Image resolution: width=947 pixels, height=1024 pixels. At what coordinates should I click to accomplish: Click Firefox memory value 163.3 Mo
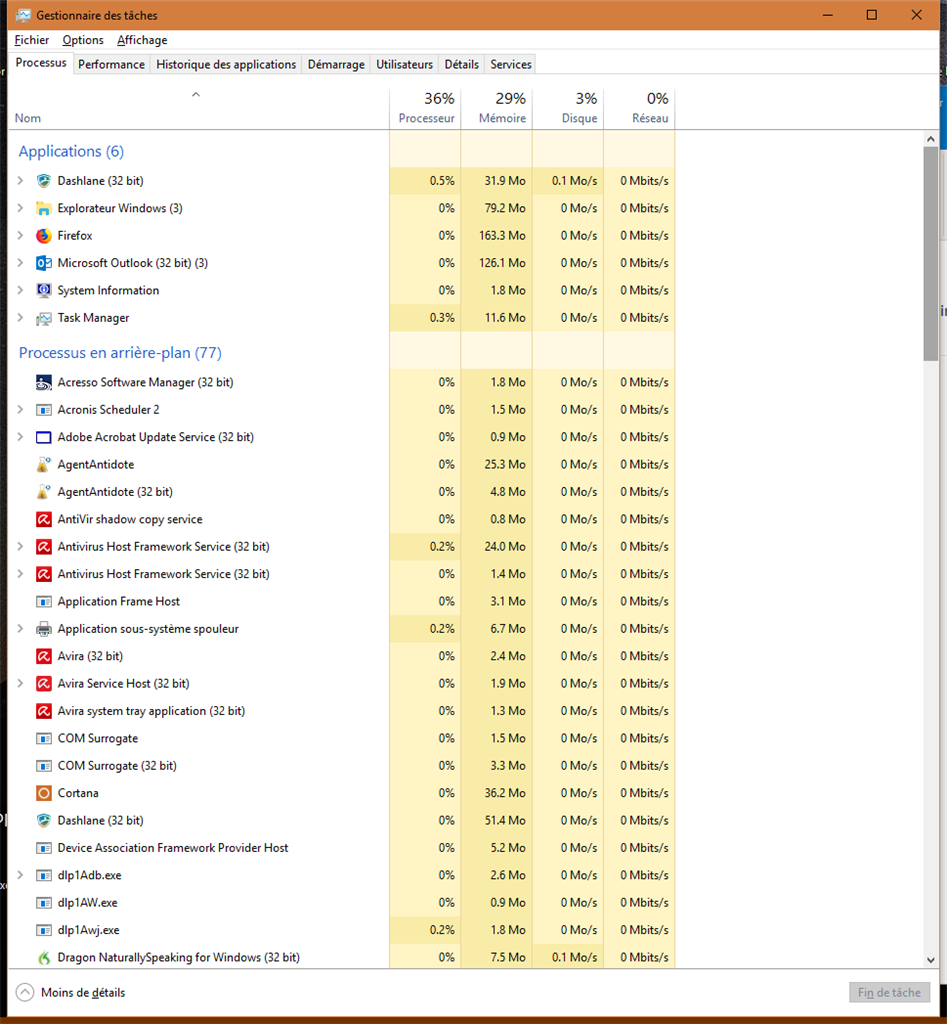point(502,236)
